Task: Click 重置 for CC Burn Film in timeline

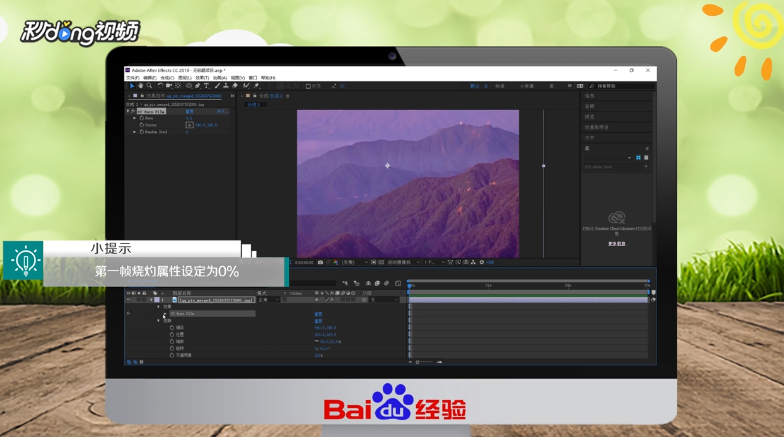Action: 318,314
